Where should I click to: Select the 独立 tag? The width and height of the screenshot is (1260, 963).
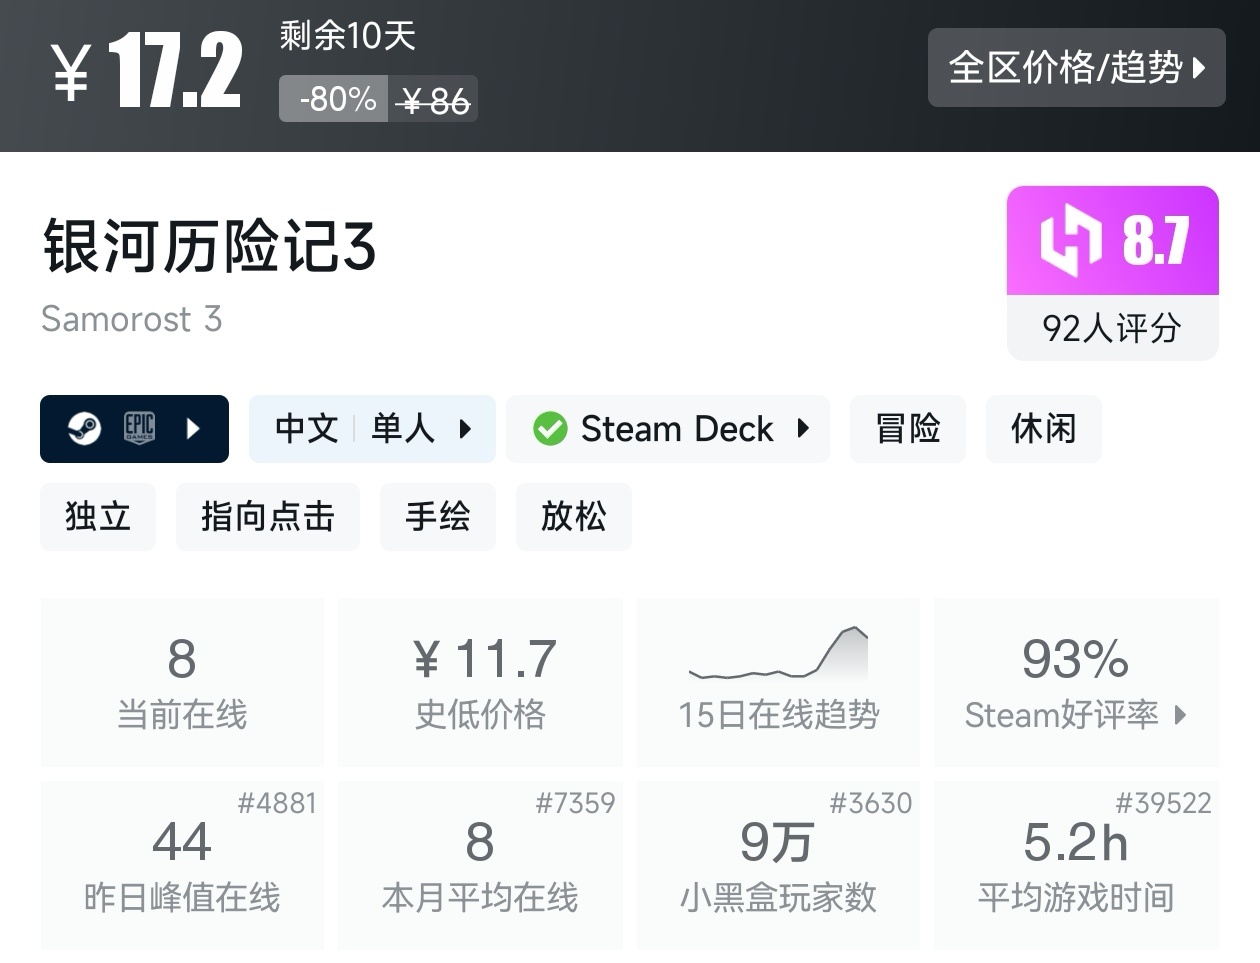pos(98,516)
